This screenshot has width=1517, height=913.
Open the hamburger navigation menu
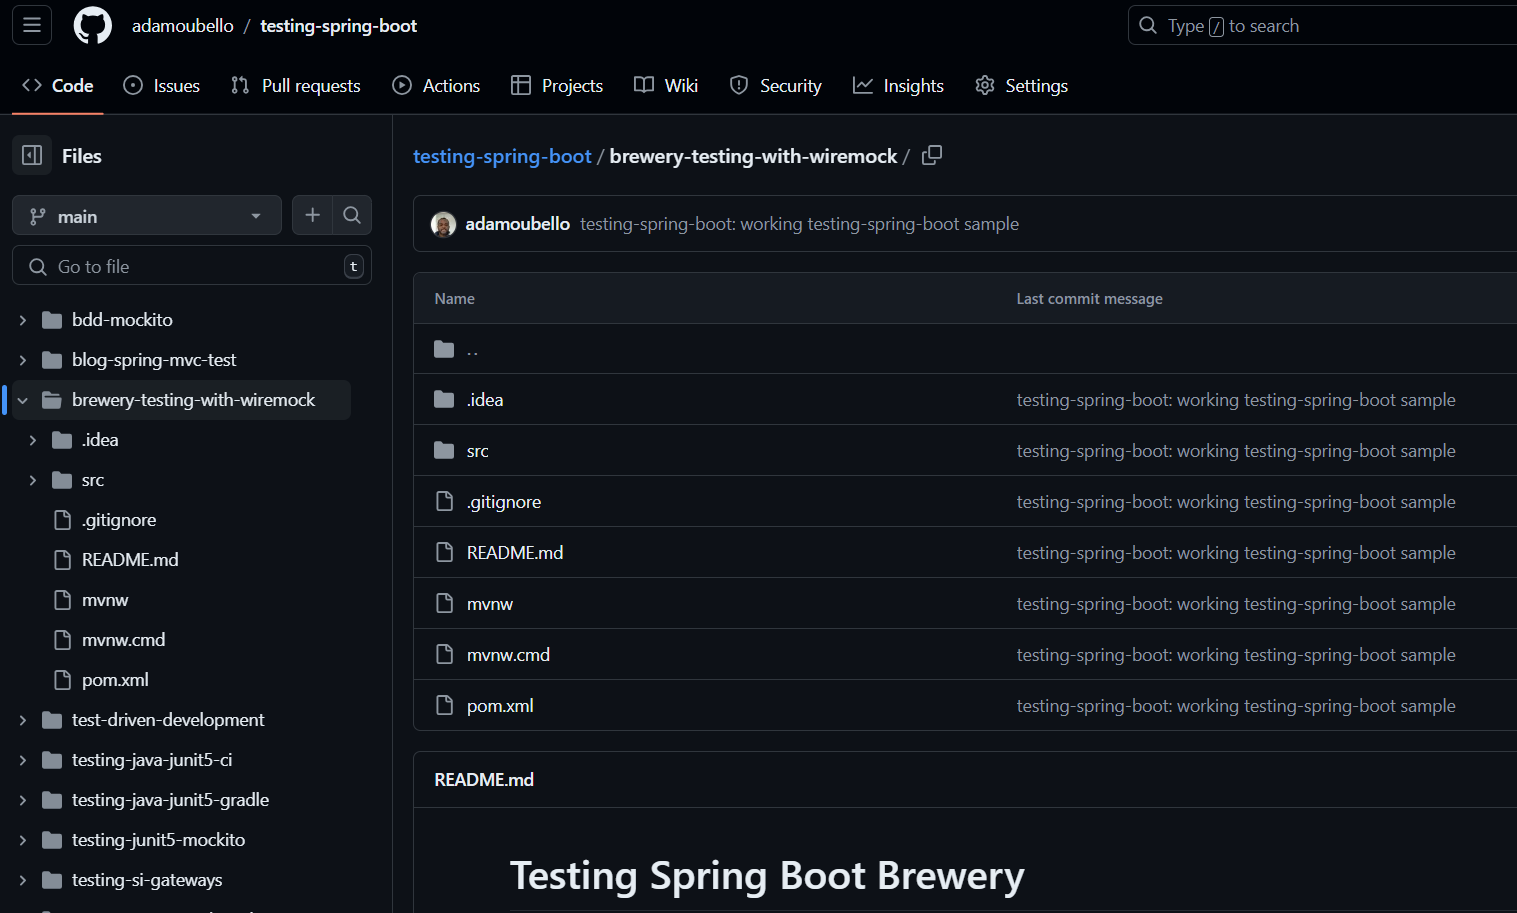pos(32,25)
